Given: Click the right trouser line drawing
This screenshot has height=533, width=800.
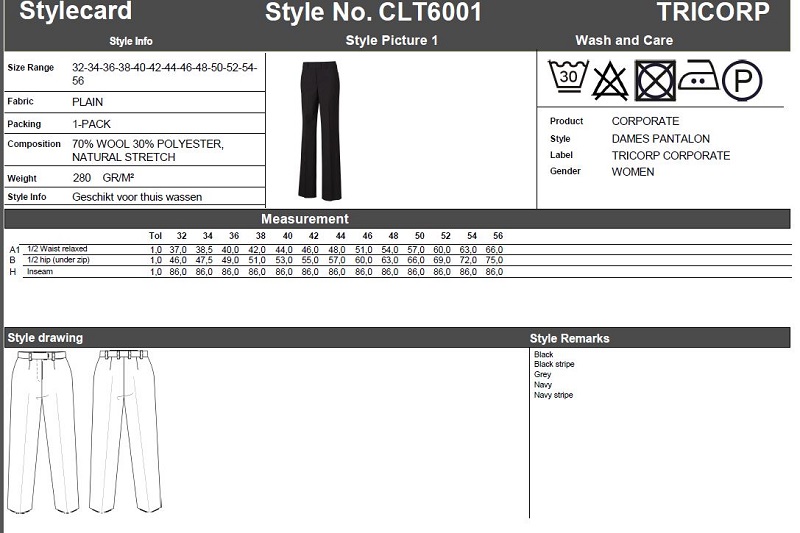Looking at the screenshot, I should tap(125, 430).
